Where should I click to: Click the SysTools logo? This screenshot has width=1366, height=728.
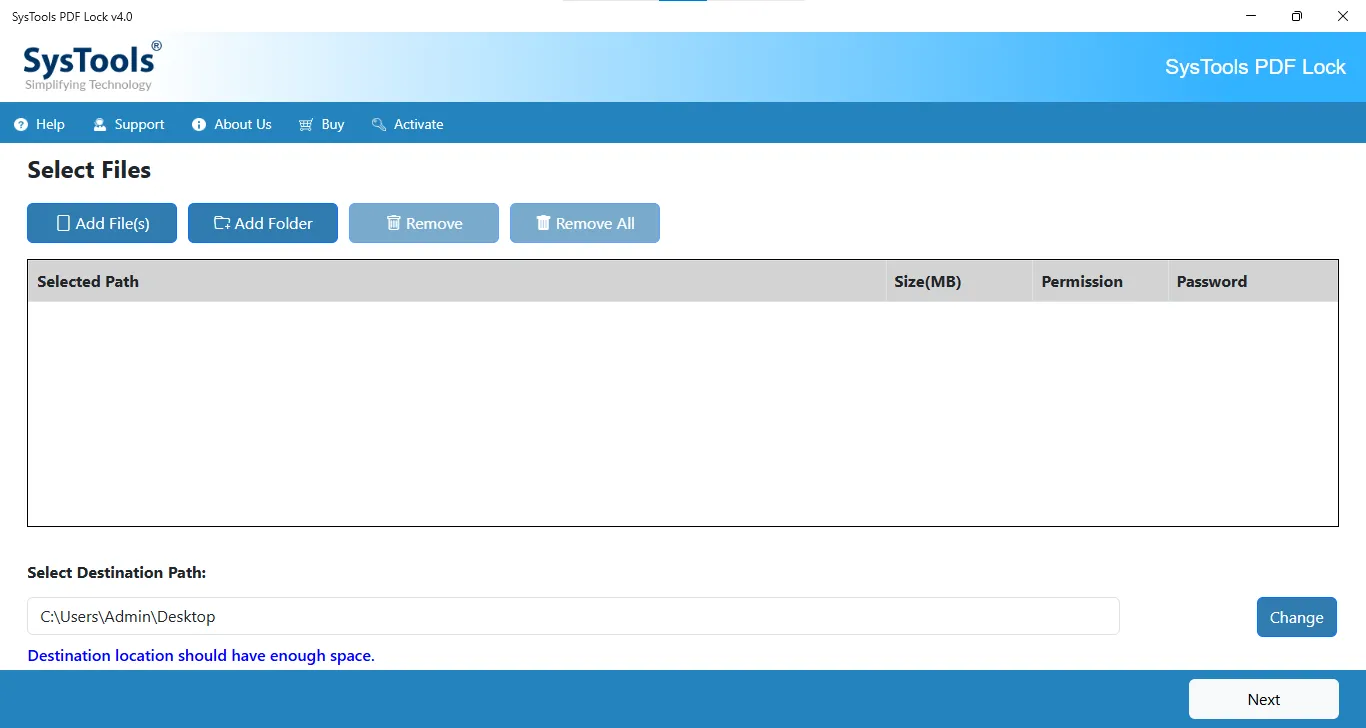click(x=92, y=66)
